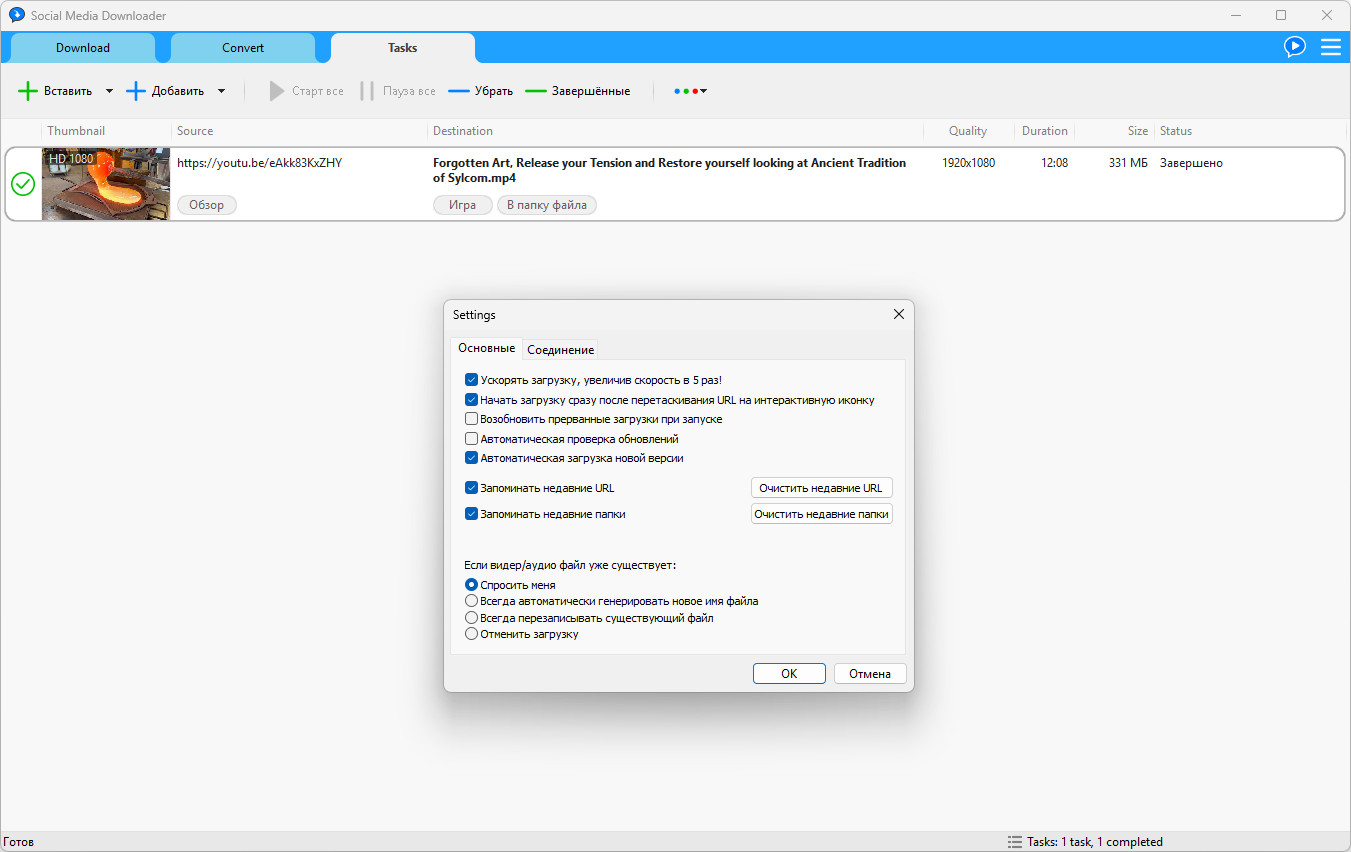
Task: Switch to the Convert tab
Action: coord(243,48)
